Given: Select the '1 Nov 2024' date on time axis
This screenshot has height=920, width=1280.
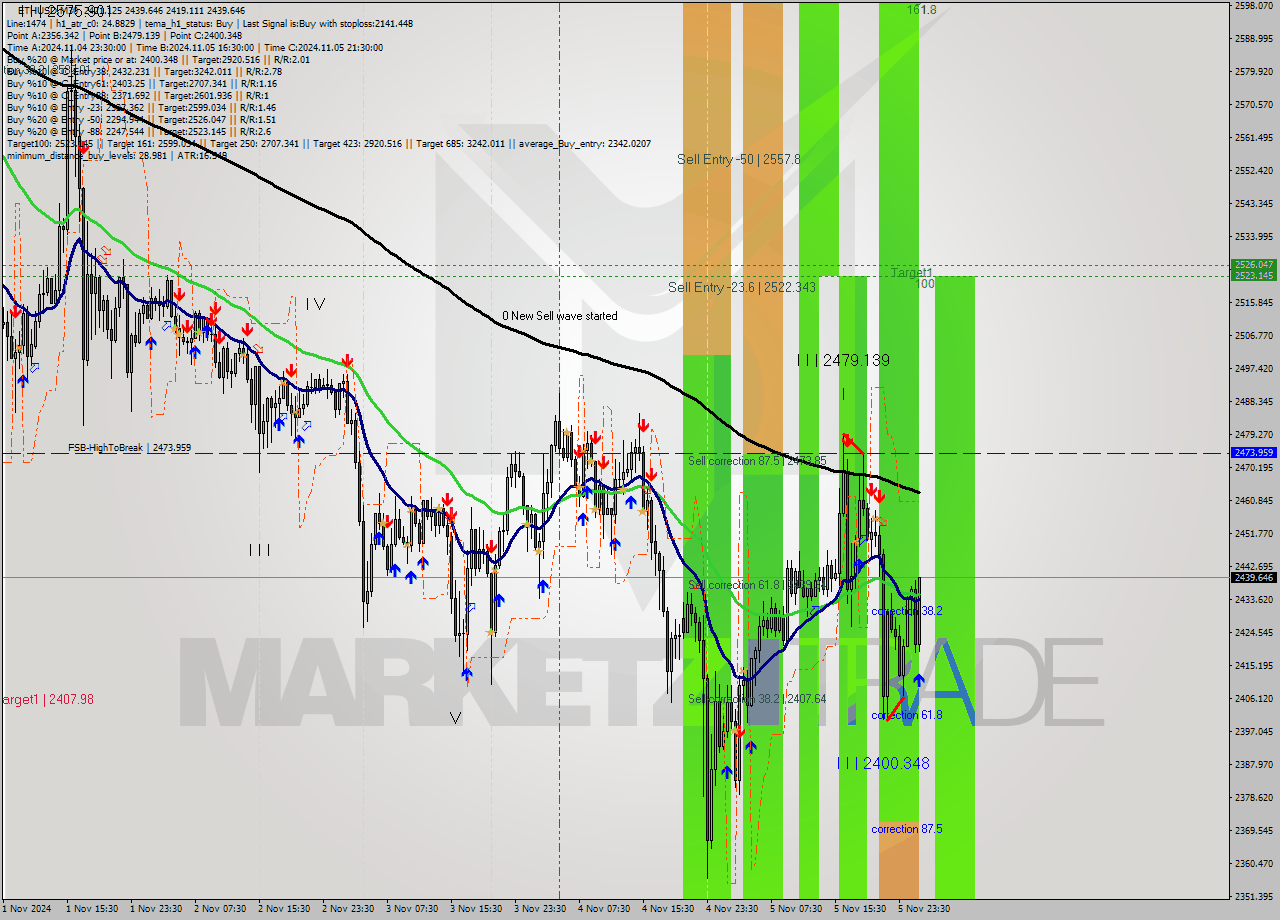Looking at the screenshot, I should [25, 909].
